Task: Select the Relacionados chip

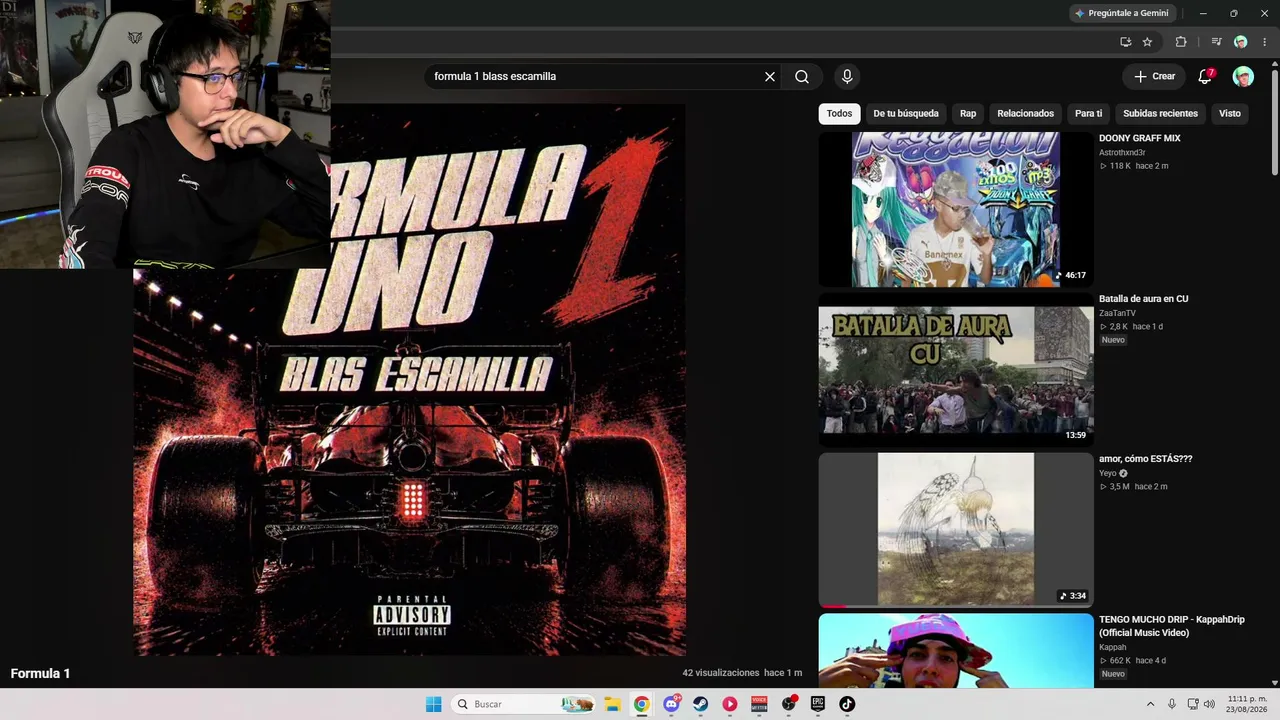Action: (x=1026, y=114)
